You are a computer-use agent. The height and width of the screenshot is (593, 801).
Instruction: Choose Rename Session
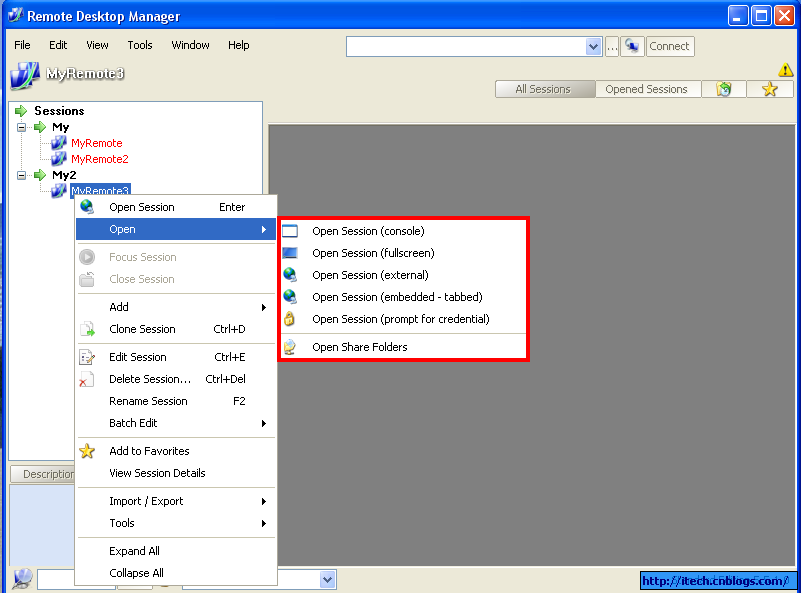click(x=176, y=401)
